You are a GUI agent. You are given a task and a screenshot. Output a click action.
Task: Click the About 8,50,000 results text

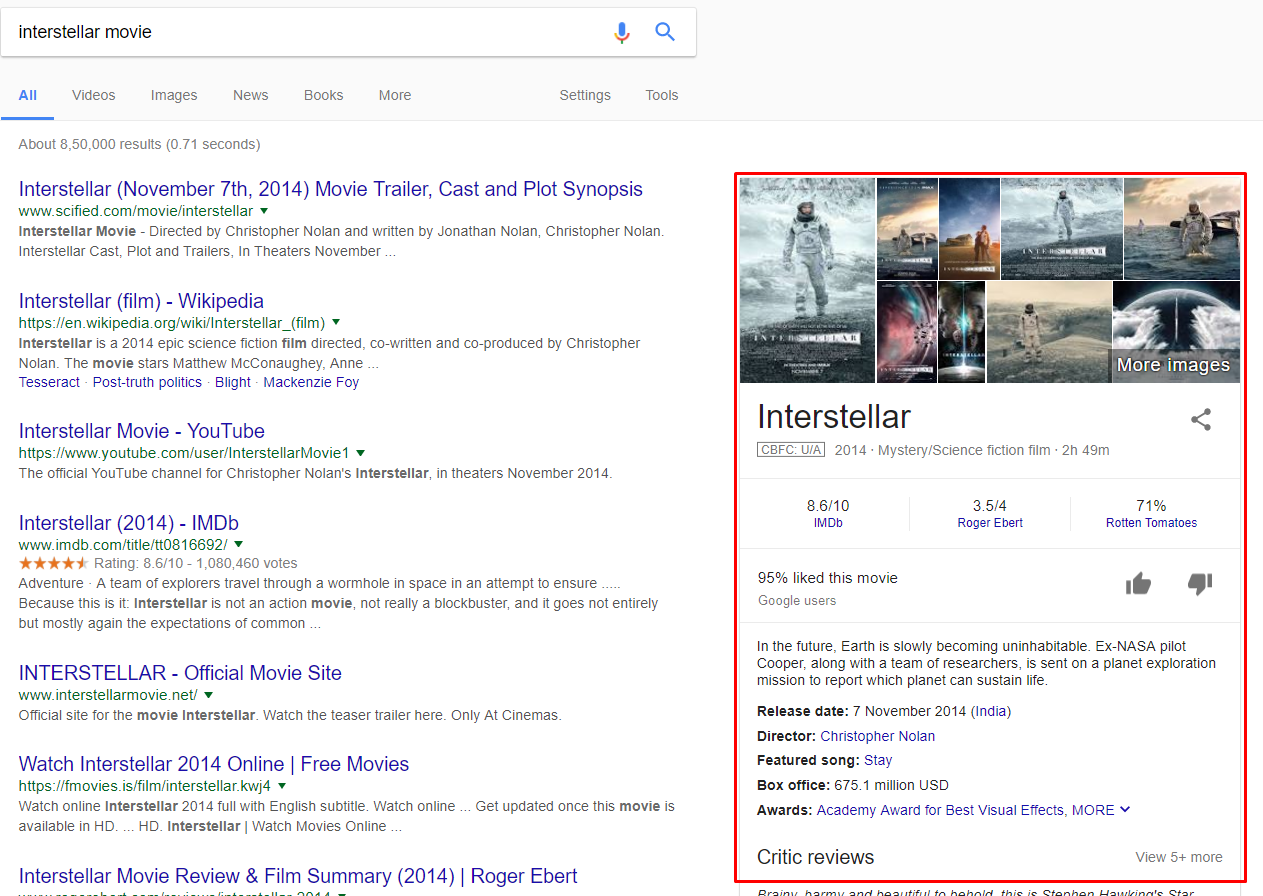coord(139,144)
